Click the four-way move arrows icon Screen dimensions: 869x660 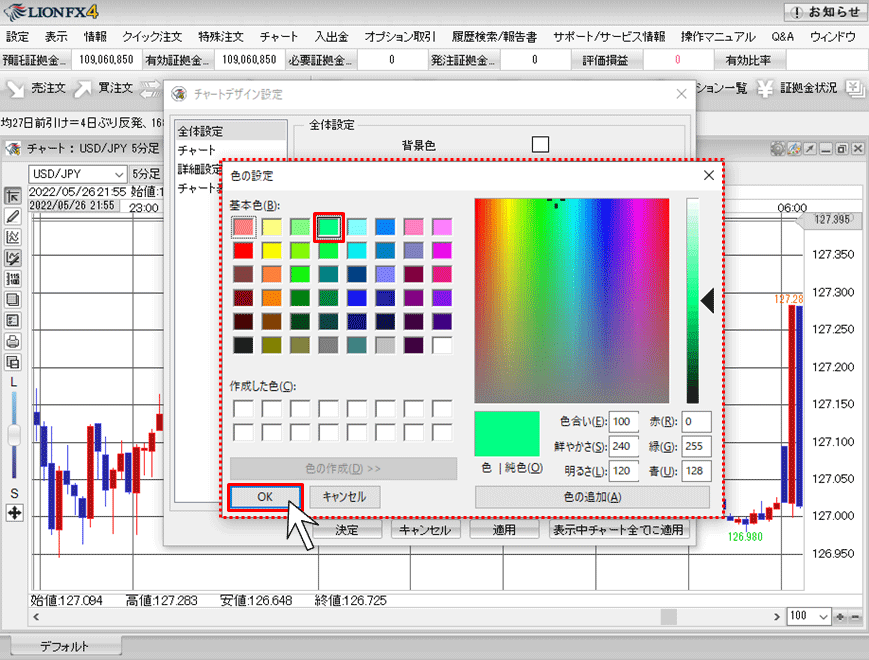tap(14, 513)
